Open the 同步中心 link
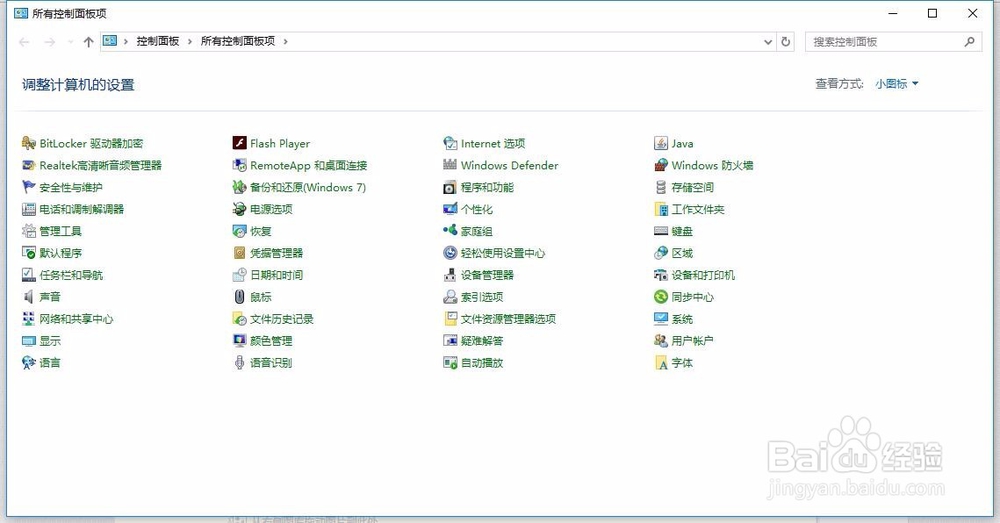 (693, 297)
